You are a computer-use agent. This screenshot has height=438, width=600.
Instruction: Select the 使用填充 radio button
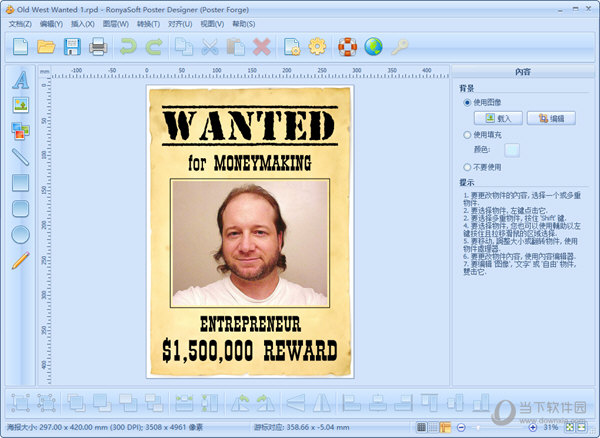click(467, 135)
